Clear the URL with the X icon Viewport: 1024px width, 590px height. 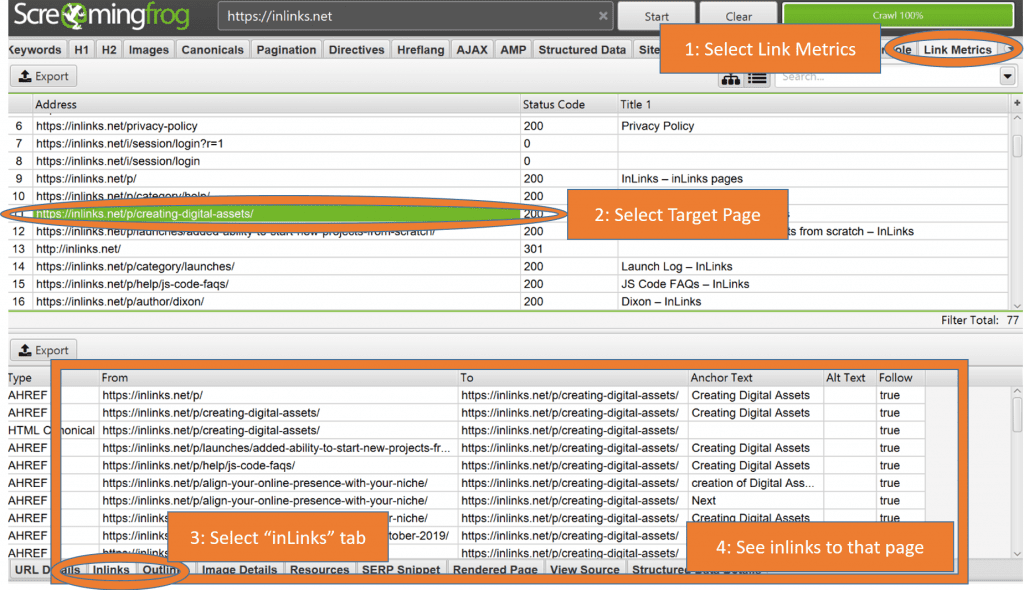603,16
